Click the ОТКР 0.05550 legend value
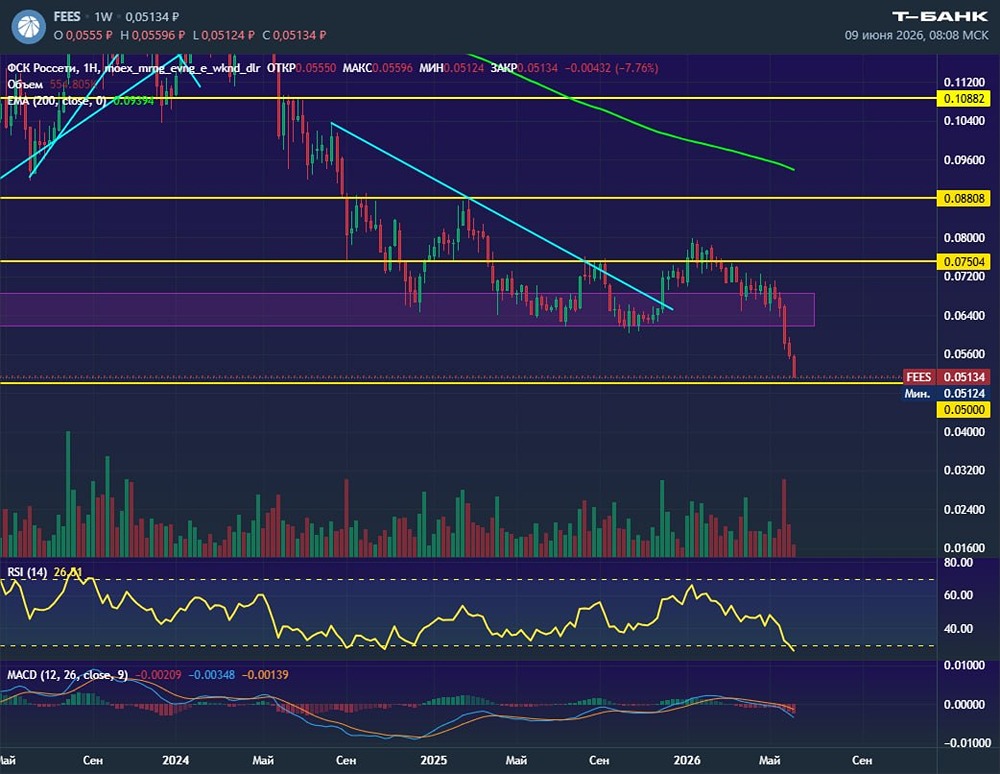Image resolution: width=1000 pixels, height=774 pixels. point(302,68)
